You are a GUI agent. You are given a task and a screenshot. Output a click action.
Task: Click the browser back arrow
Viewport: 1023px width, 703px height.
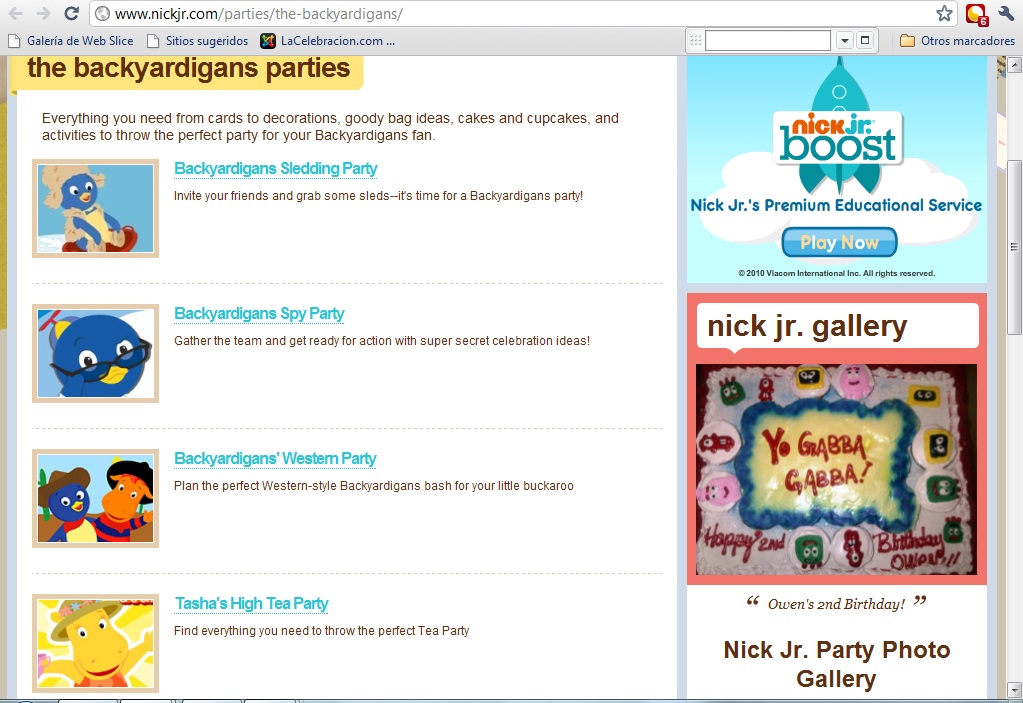[x=15, y=13]
